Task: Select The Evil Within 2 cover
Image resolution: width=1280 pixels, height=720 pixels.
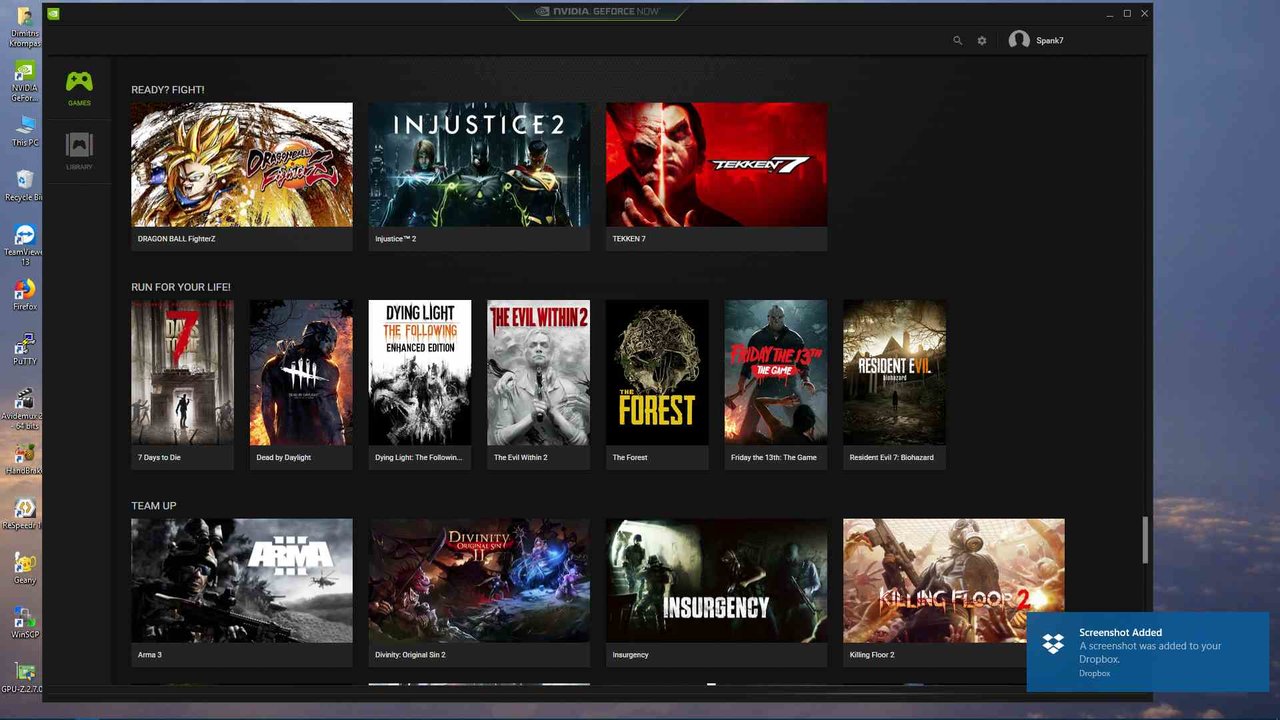Action: 538,372
